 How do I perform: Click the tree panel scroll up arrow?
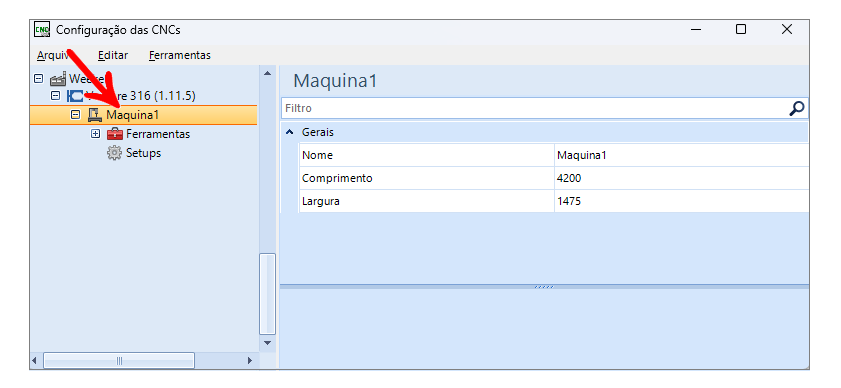(x=267, y=74)
